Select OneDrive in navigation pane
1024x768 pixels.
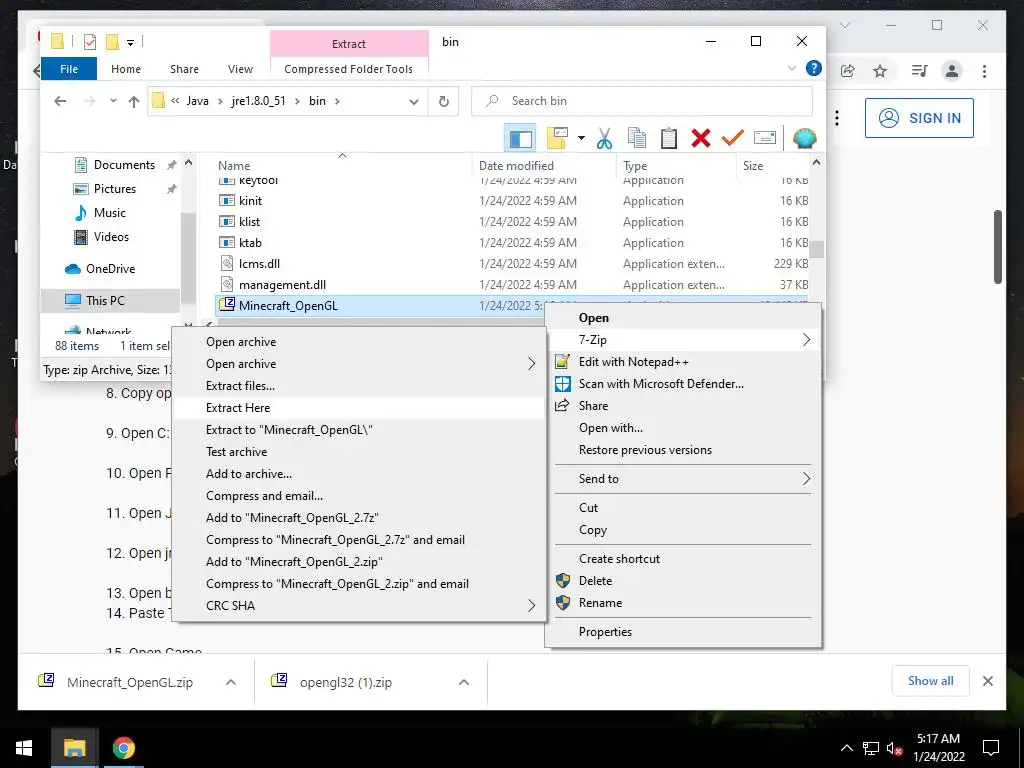[x=111, y=268]
